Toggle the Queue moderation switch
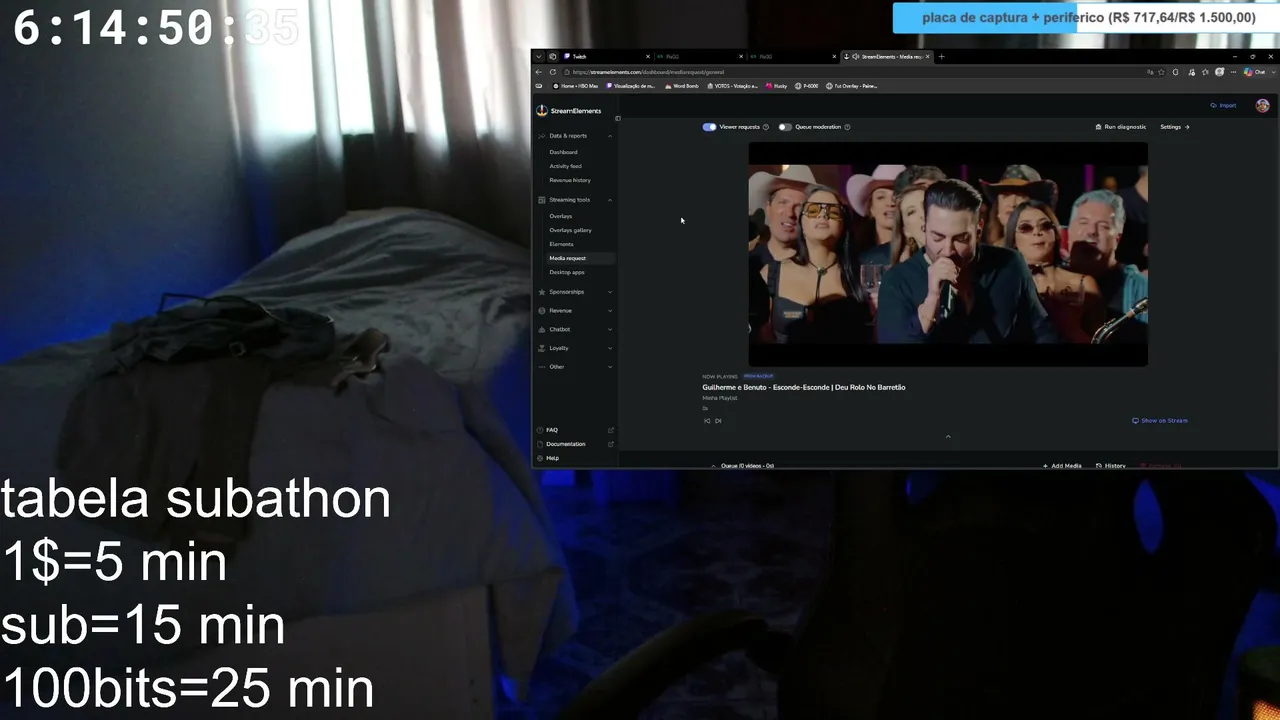 [x=785, y=127]
